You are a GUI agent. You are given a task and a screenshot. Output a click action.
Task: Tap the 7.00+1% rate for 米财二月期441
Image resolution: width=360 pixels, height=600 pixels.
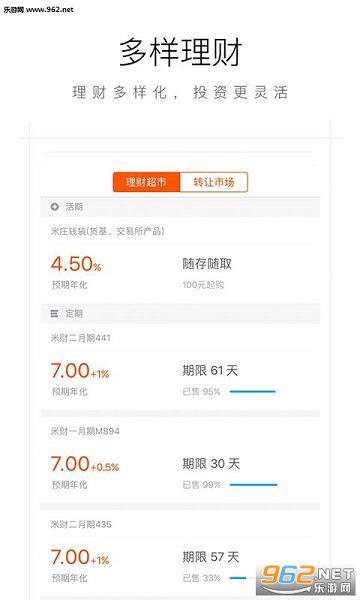pyautogui.click(x=80, y=371)
